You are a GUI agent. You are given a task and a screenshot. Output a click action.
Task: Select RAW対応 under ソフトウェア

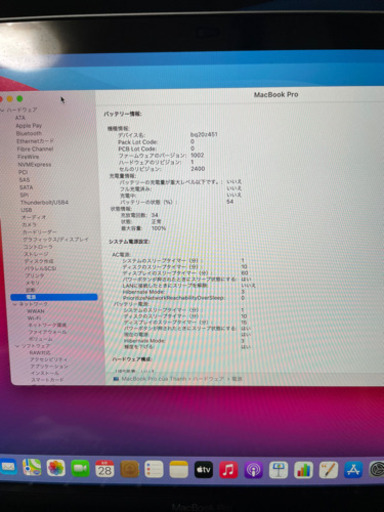pyautogui.click(x=40, y=353)
